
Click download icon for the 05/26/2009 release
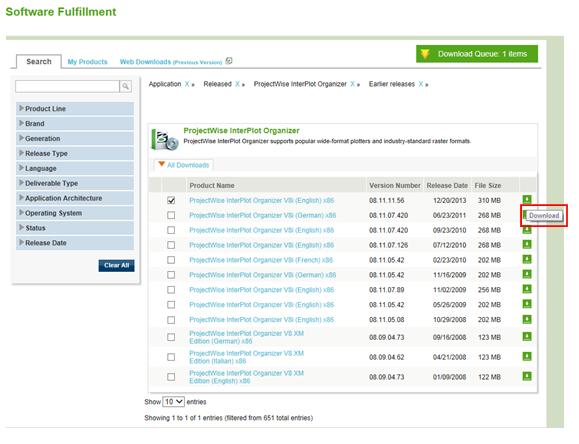pyautogui.click(x=527, y=304)
